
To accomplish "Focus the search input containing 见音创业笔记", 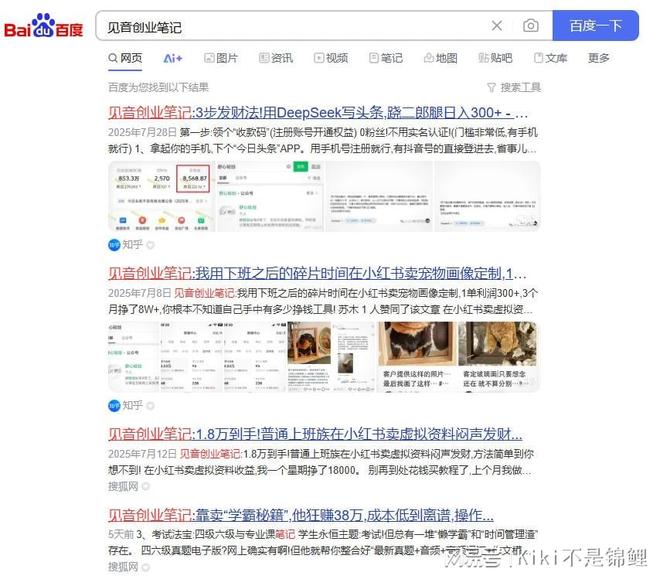I will tap(295, 27).
